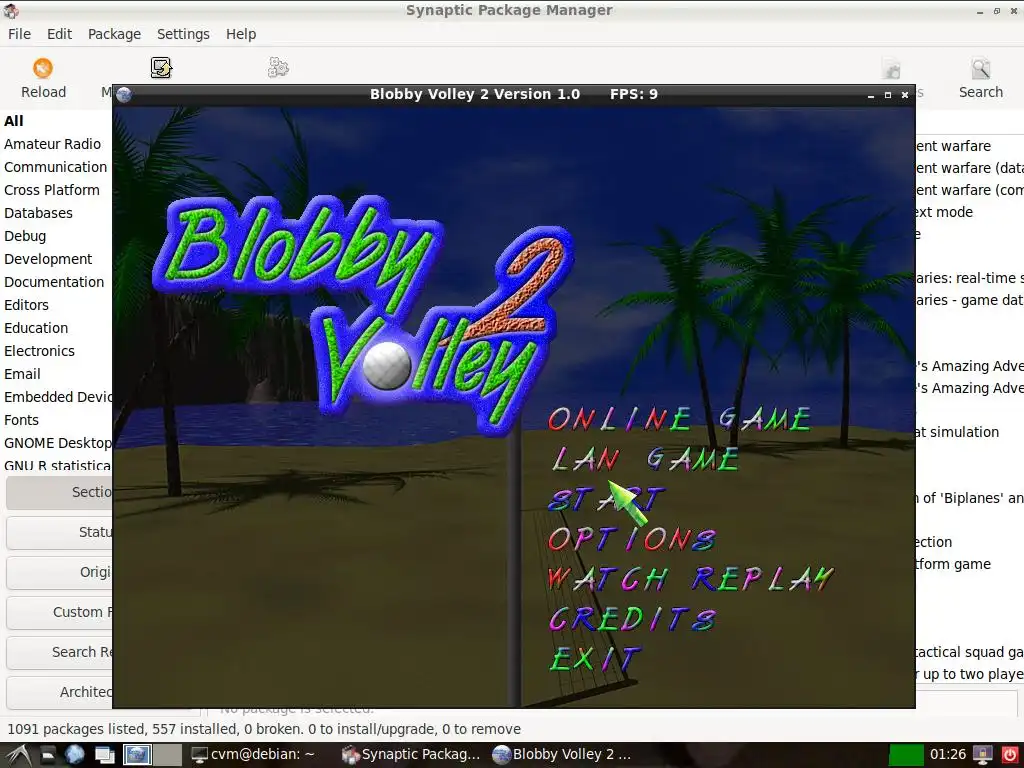This screenshot has width=1024, height=768.
Task: Switch to first workspace in pager
Action: click(x=138, y=755)
